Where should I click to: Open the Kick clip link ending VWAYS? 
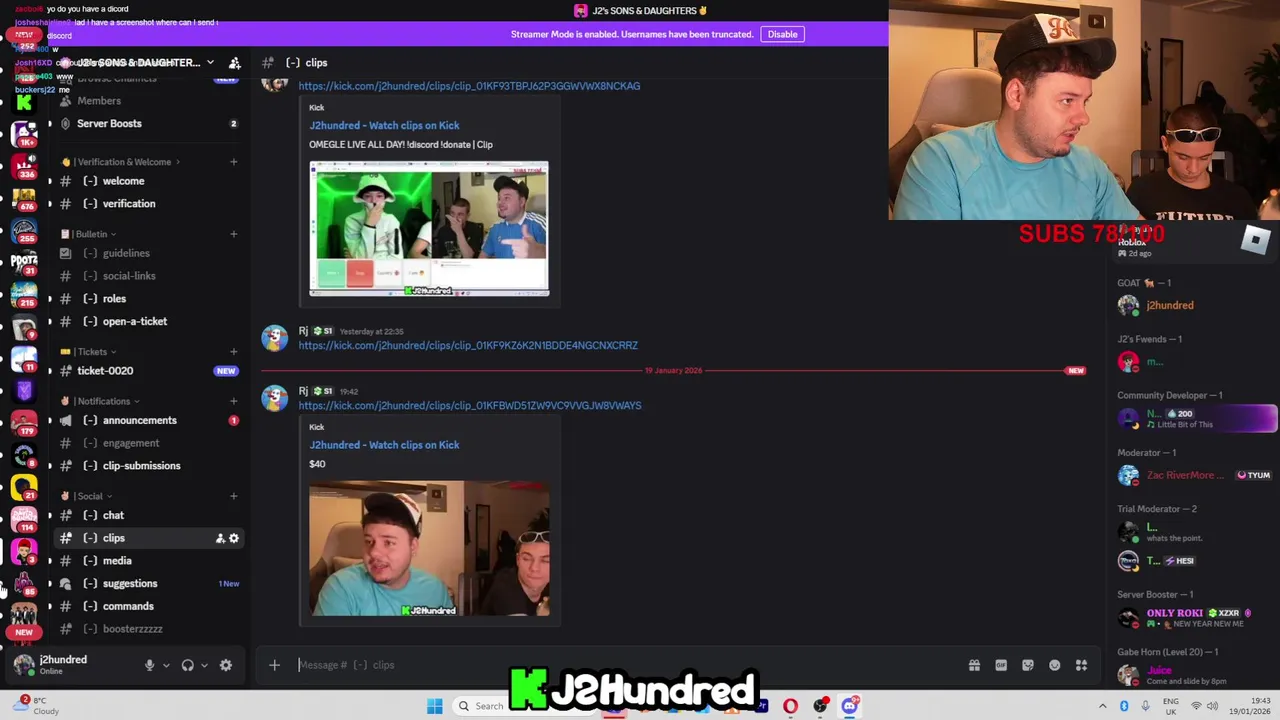click(470, 406)
